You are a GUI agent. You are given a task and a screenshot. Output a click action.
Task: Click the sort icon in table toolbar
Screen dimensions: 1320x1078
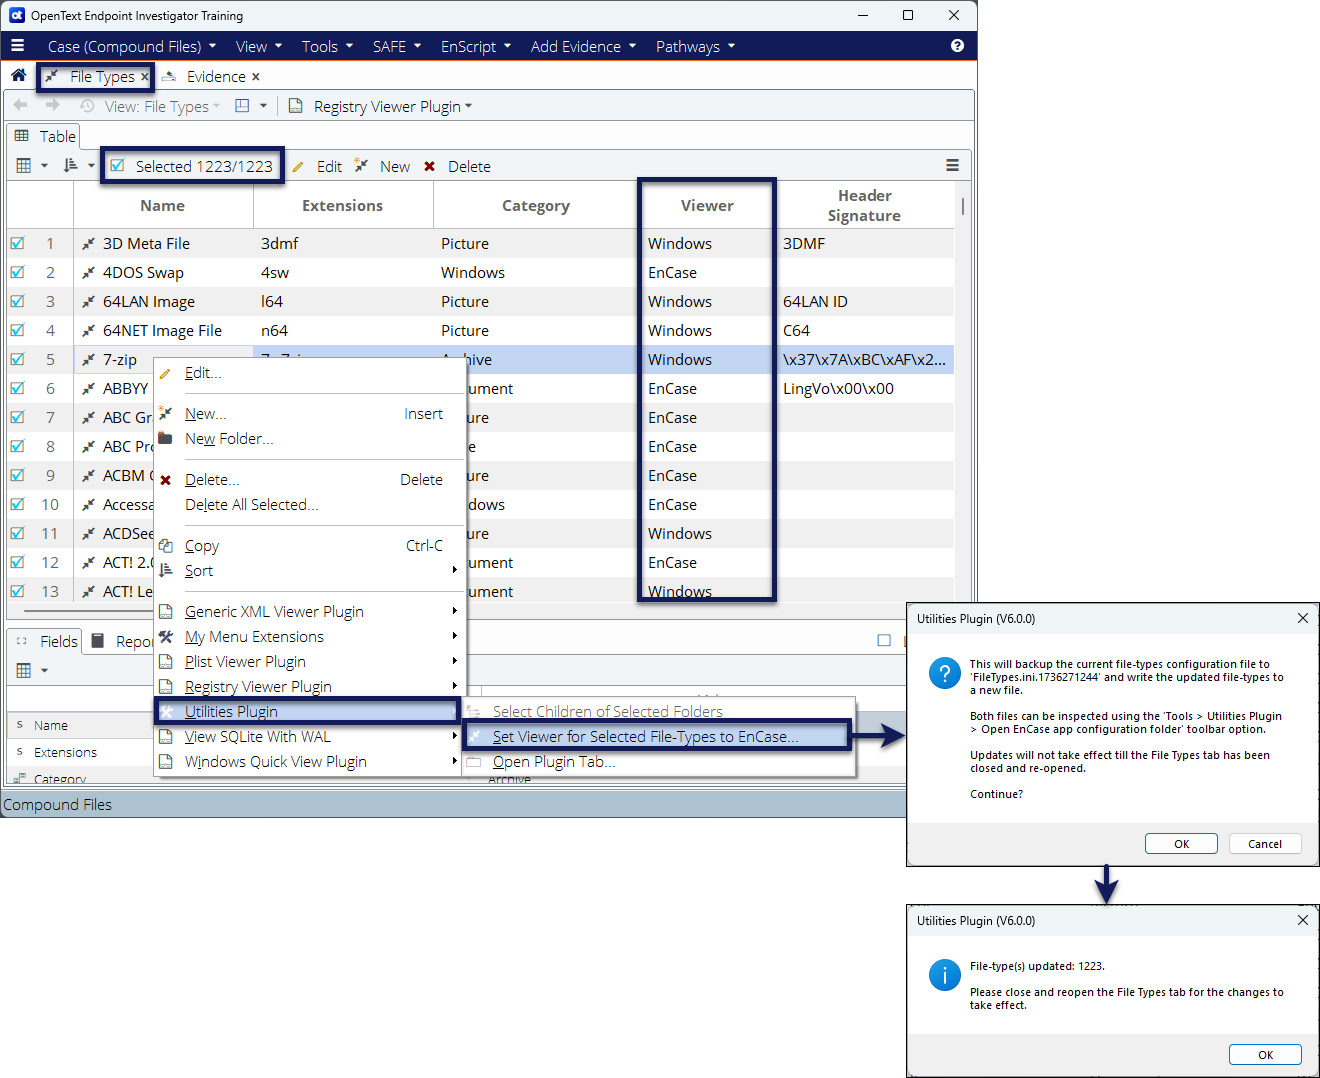point(70,166)
